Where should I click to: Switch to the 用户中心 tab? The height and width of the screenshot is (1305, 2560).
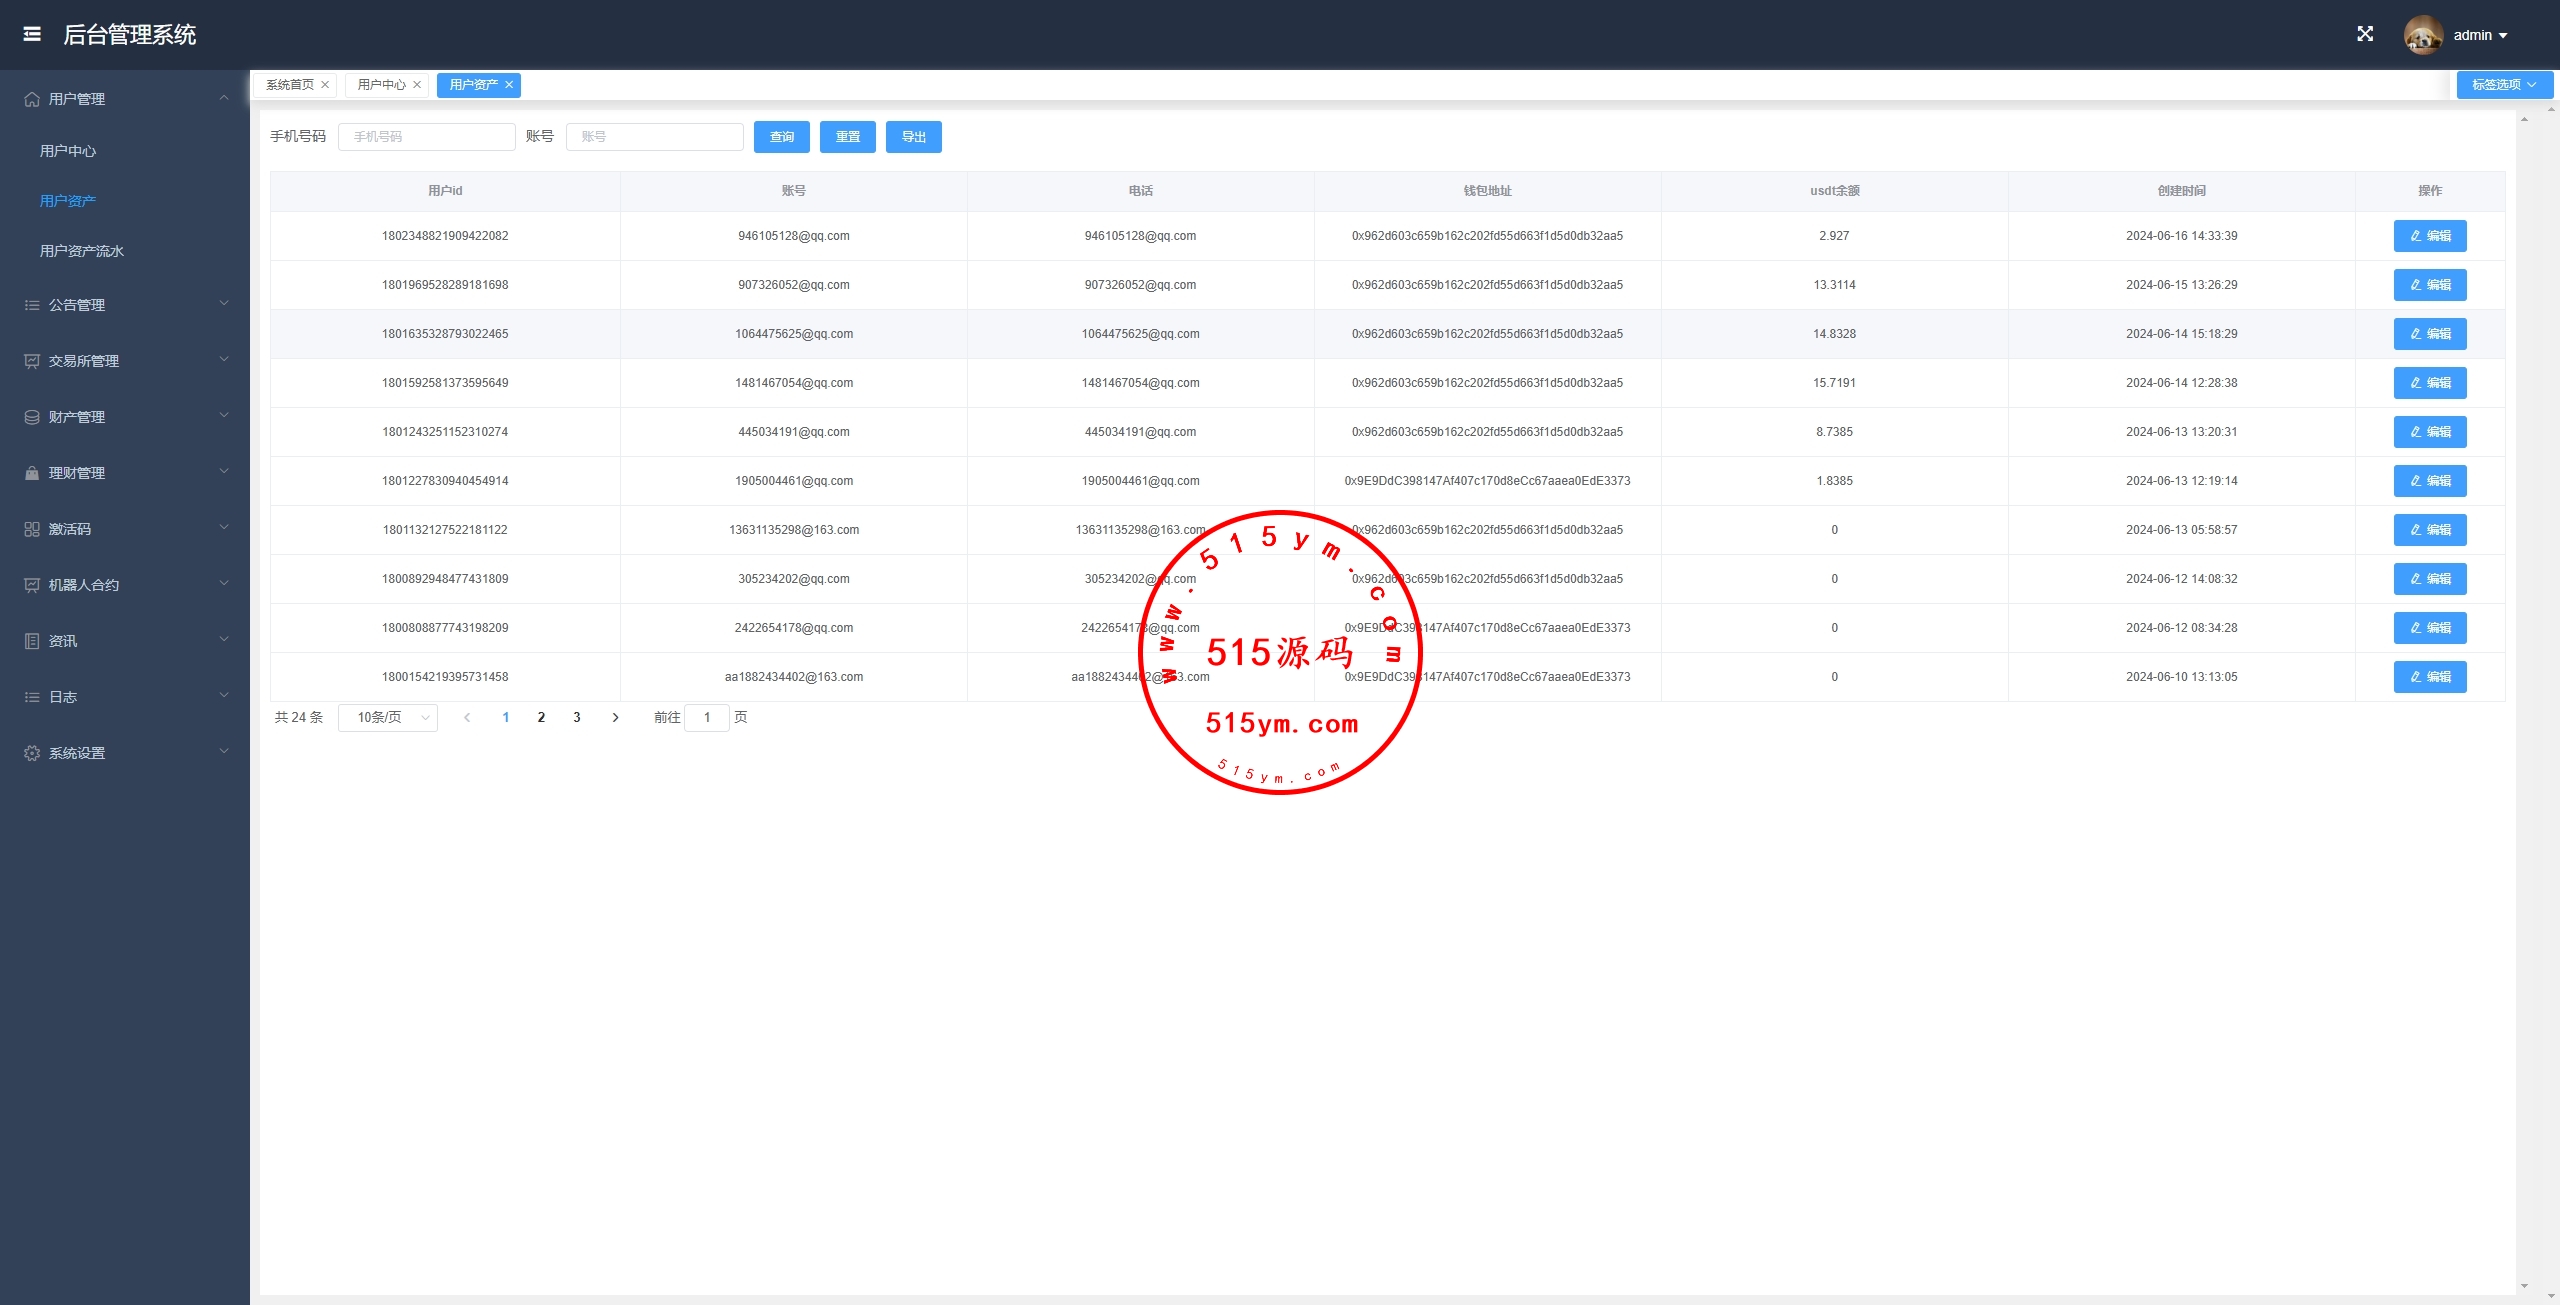[381, 85]
